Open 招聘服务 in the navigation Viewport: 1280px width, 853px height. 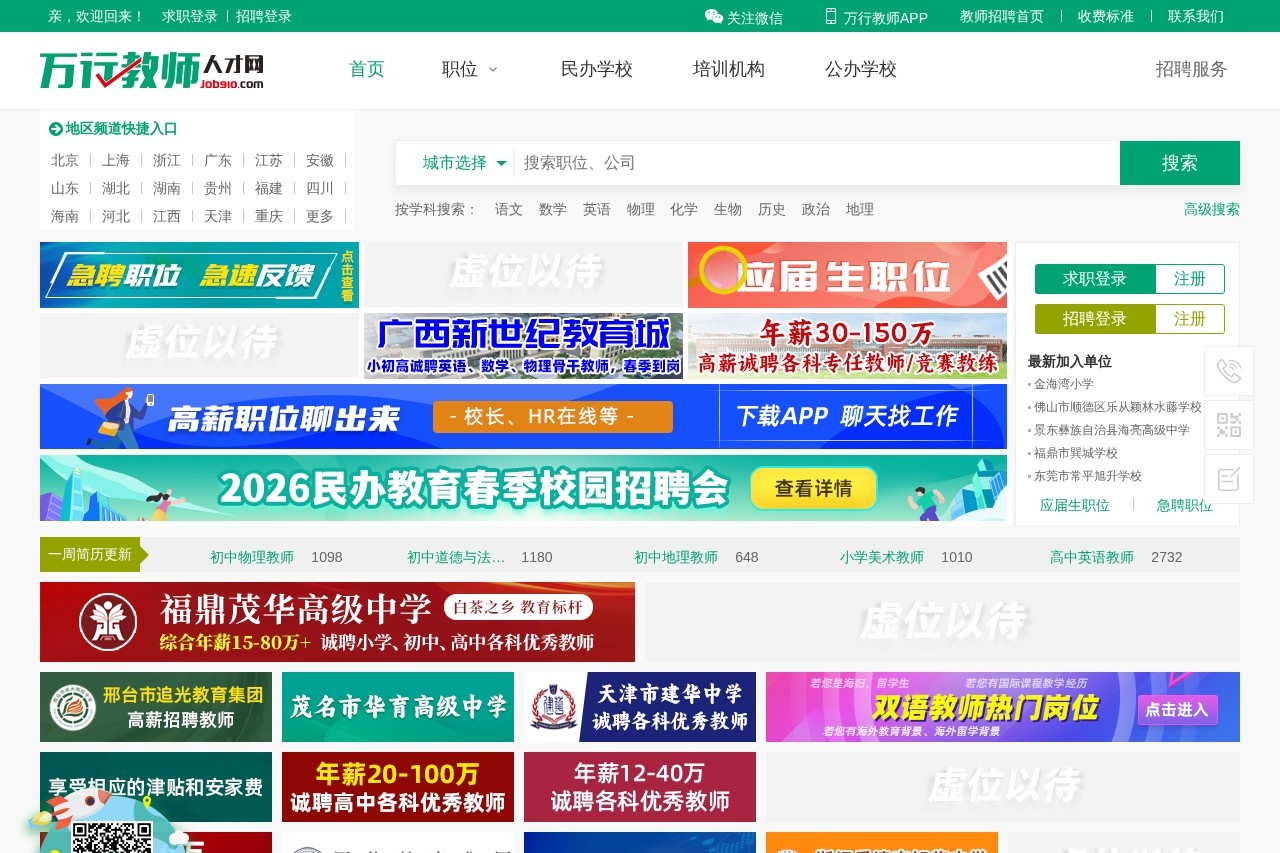(x=1191, y=69)
